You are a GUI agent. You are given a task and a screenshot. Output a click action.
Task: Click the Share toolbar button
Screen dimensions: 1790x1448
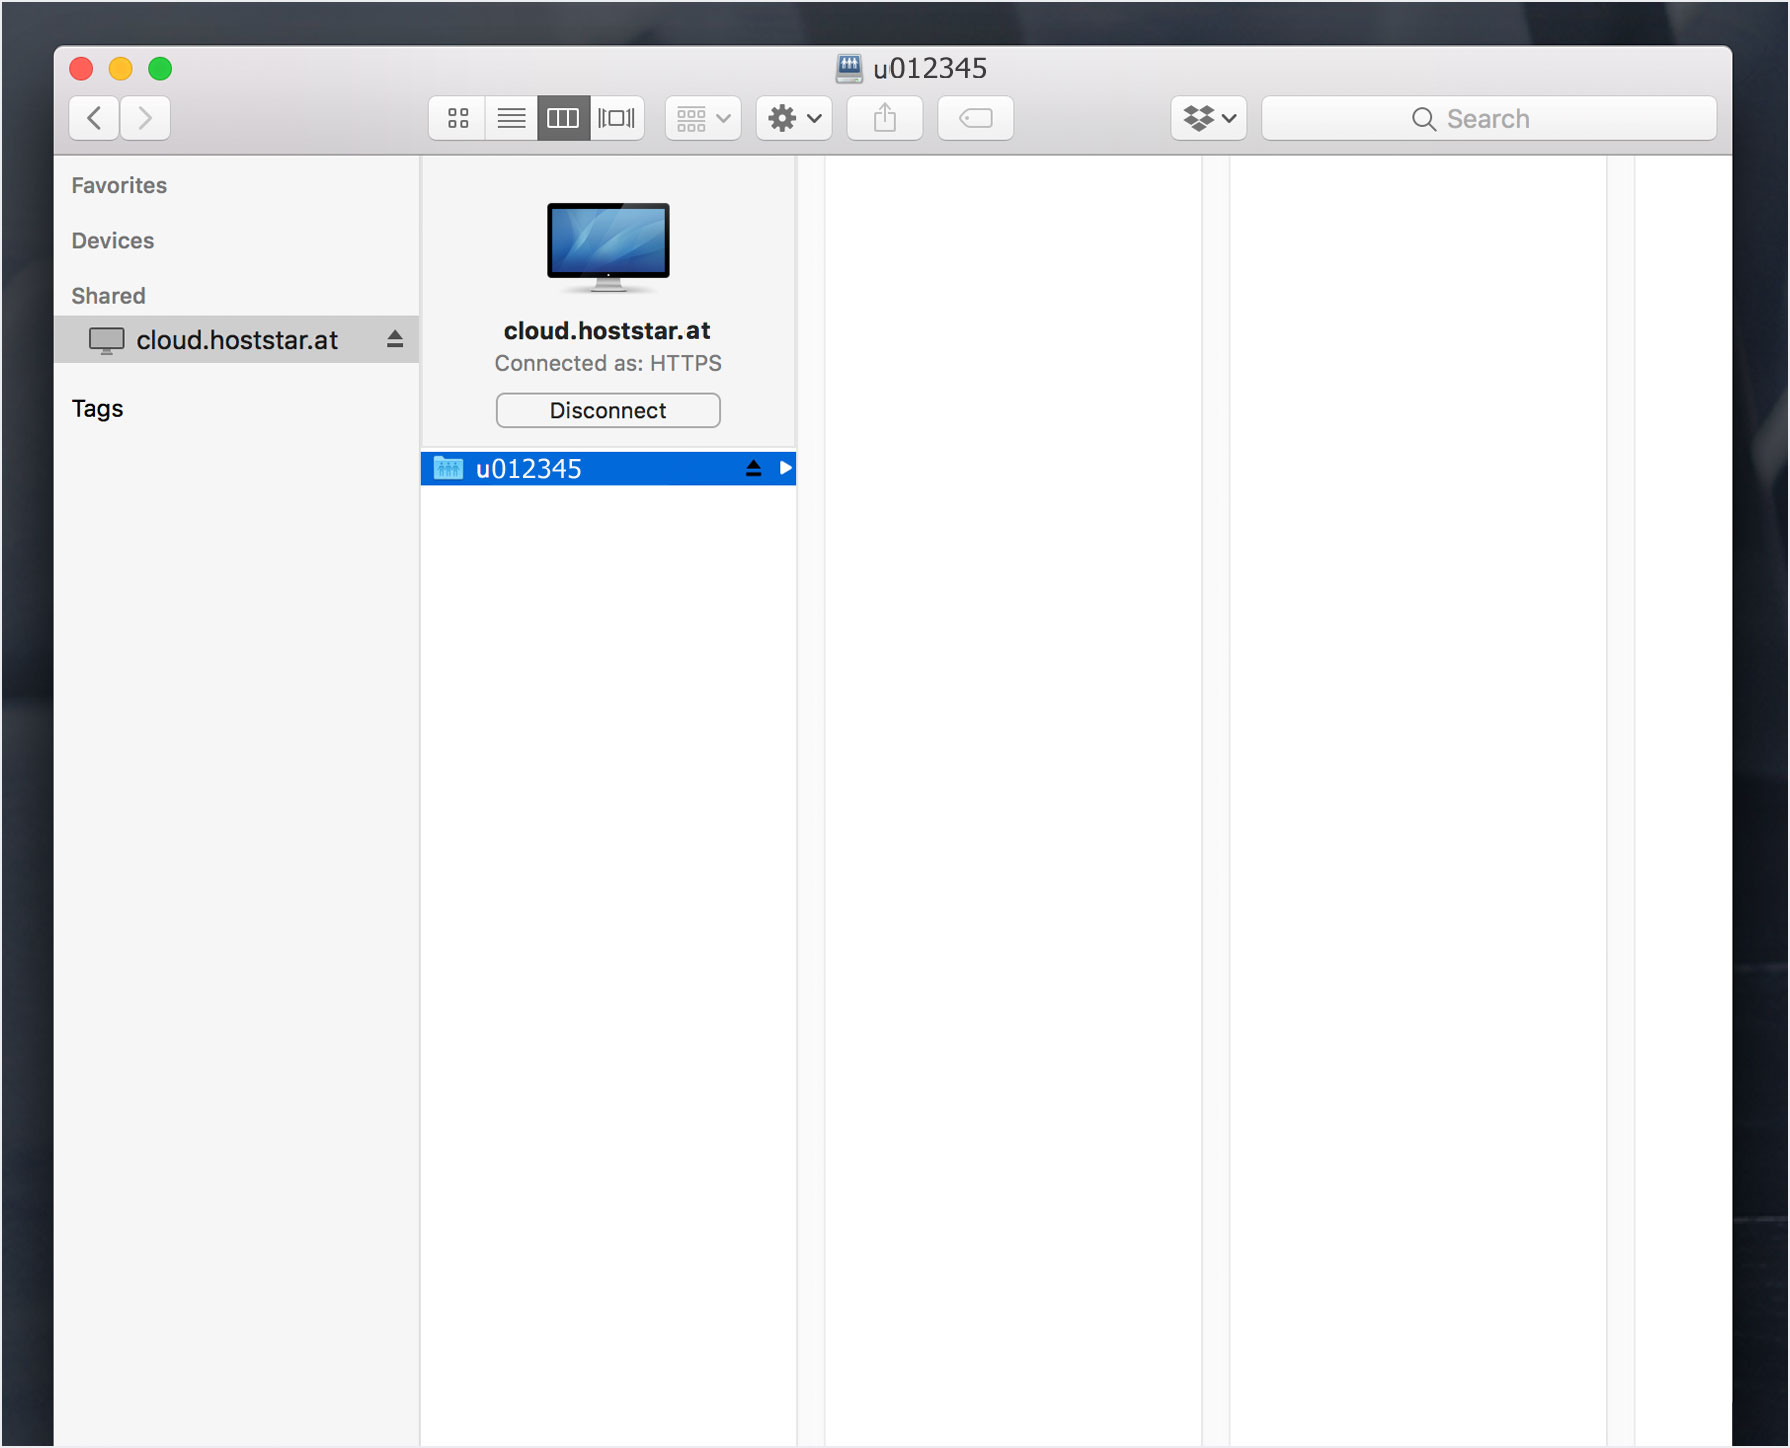[885, 118]
